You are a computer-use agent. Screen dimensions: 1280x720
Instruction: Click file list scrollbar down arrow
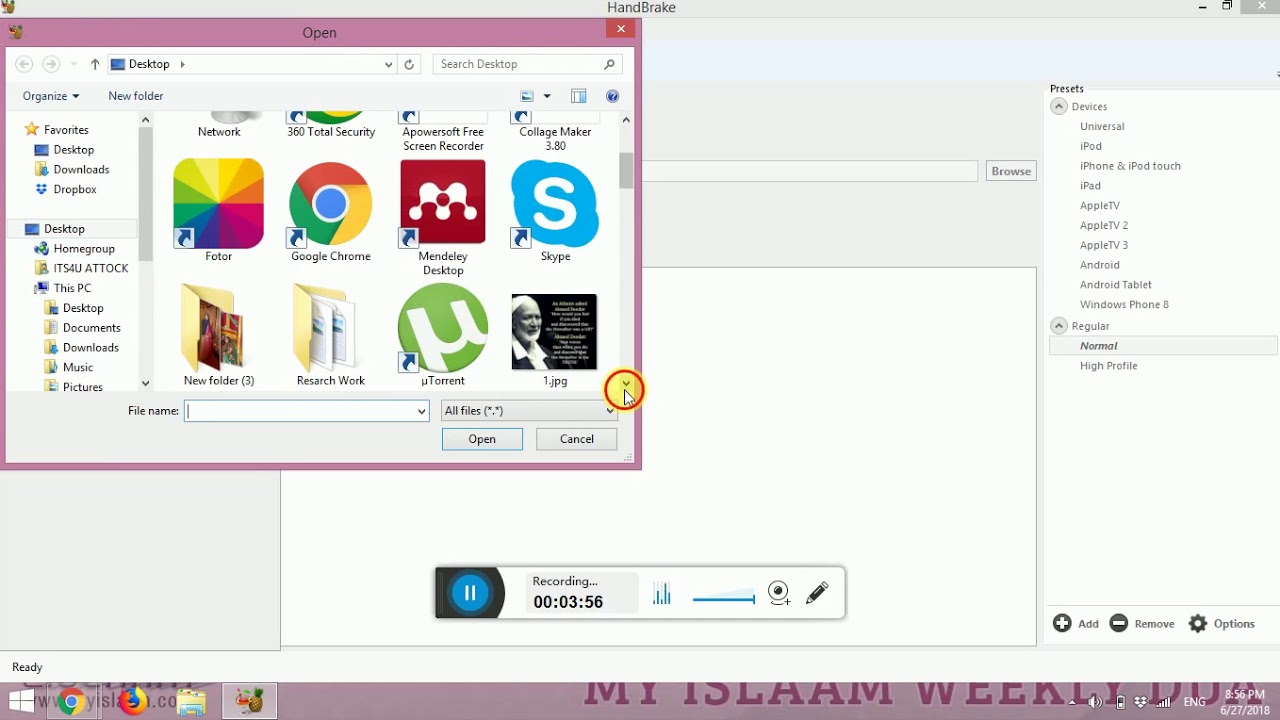click(626, 383)
